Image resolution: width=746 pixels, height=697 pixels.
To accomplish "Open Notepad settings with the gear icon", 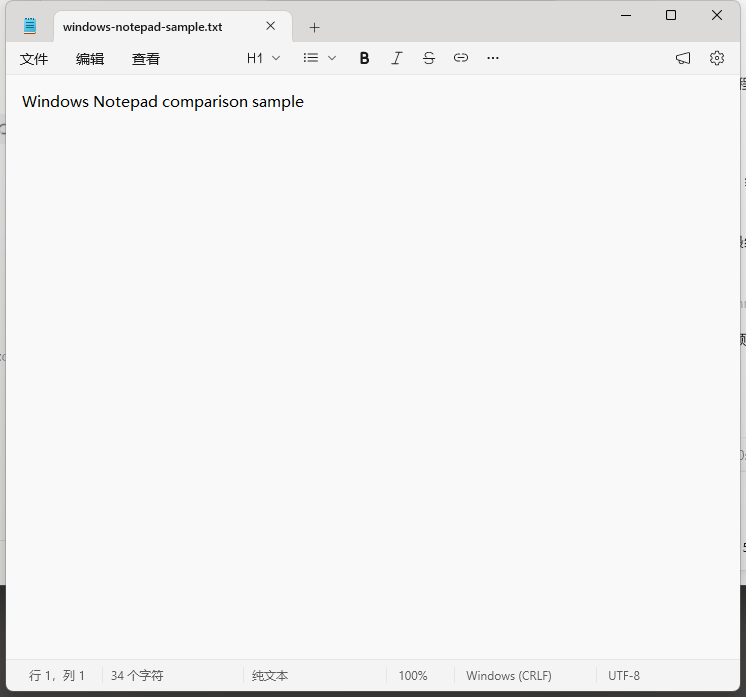I will click(x=717, y=58).
